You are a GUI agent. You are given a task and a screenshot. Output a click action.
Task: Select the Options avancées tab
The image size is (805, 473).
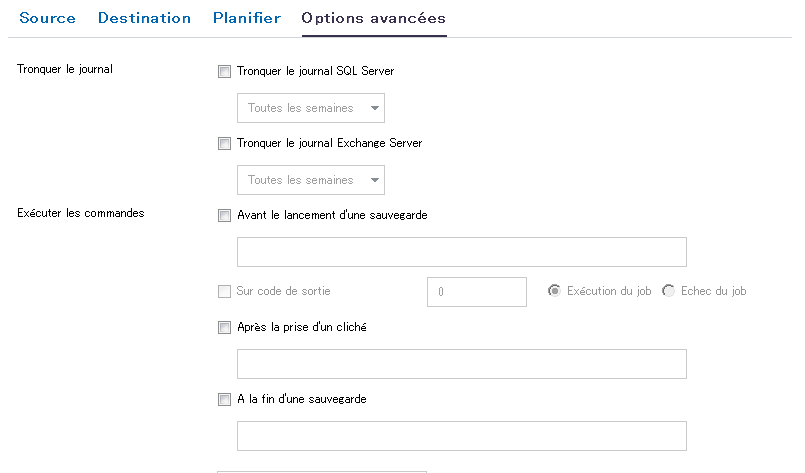click(x=373, y=18)
